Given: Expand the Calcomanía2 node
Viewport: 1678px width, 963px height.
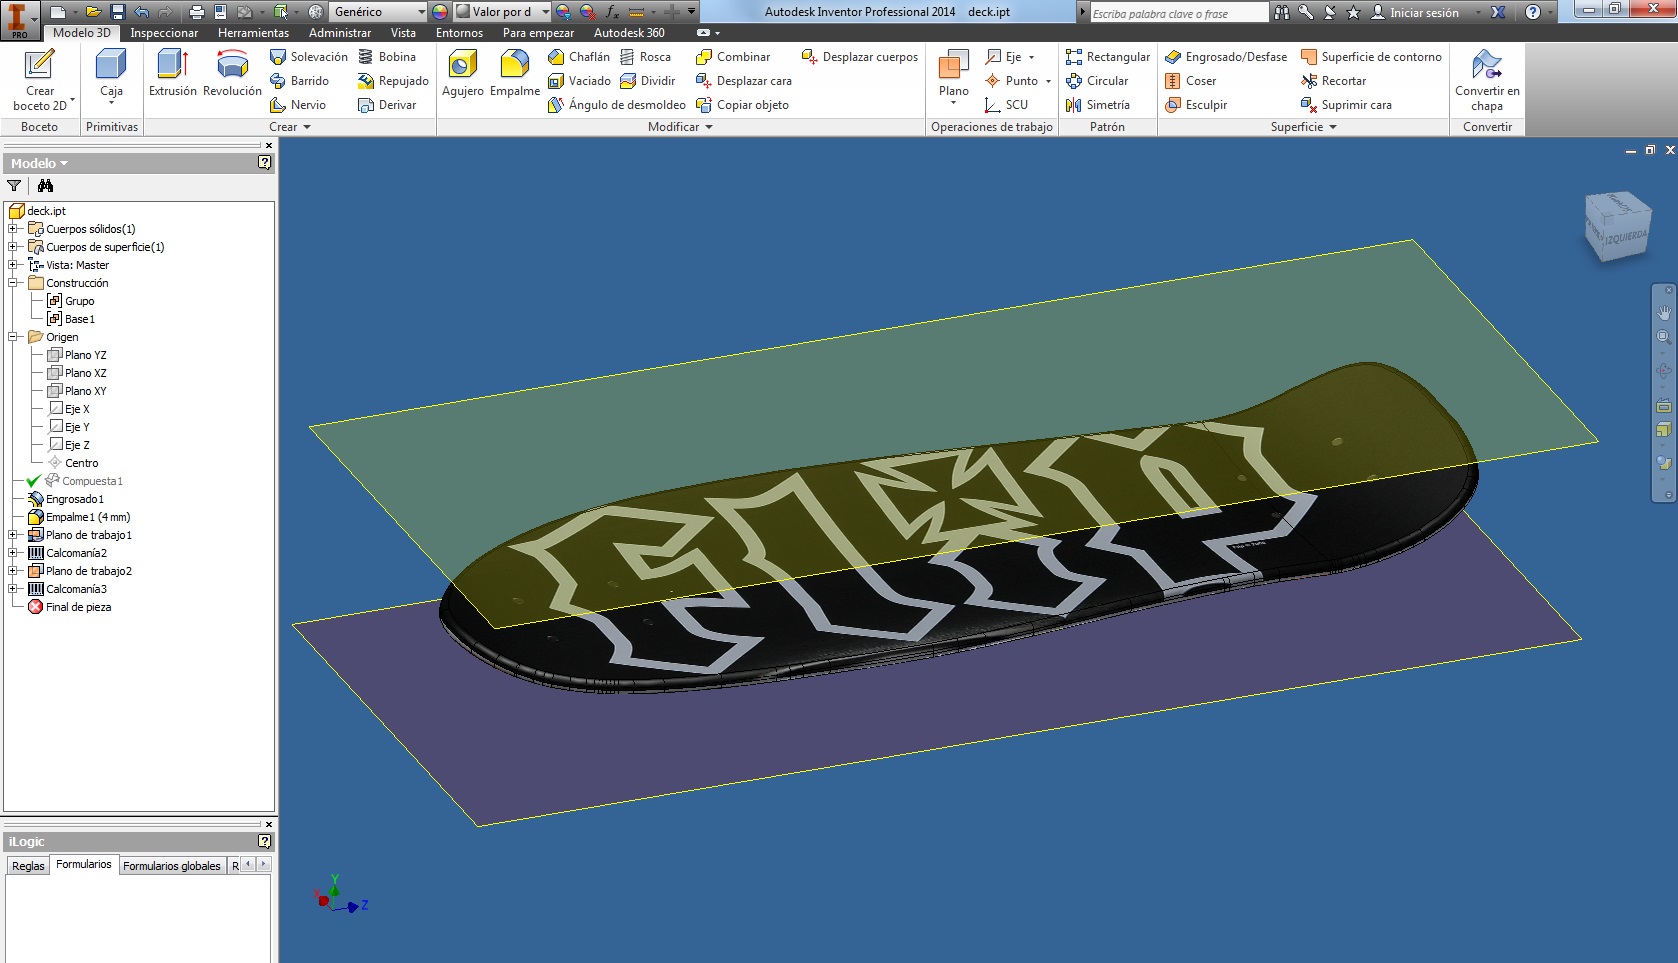Looking at the screenshot, I should coord(12,553).
